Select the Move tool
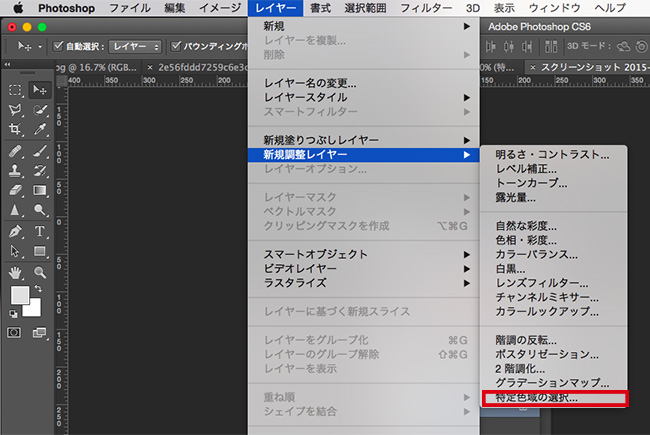This screenshot has height=435, width=650. tap(41, 89)
